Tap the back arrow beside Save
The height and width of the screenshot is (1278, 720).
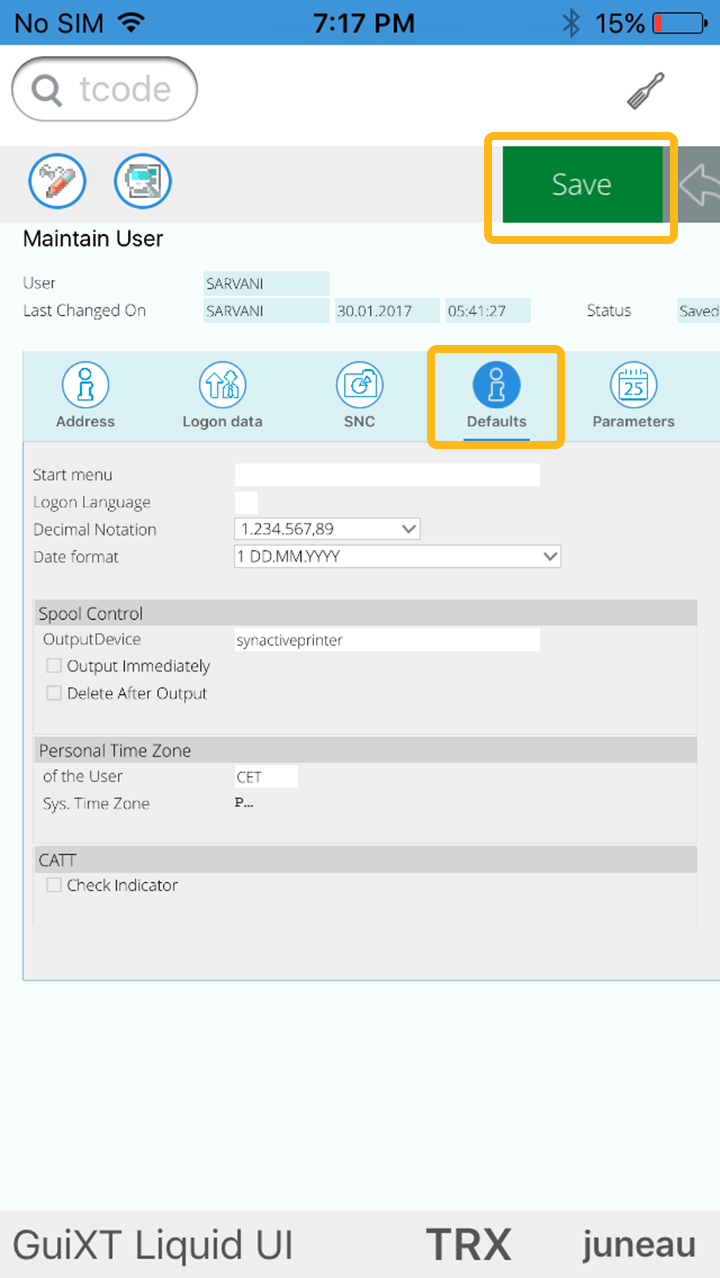(x=699, y=185)
